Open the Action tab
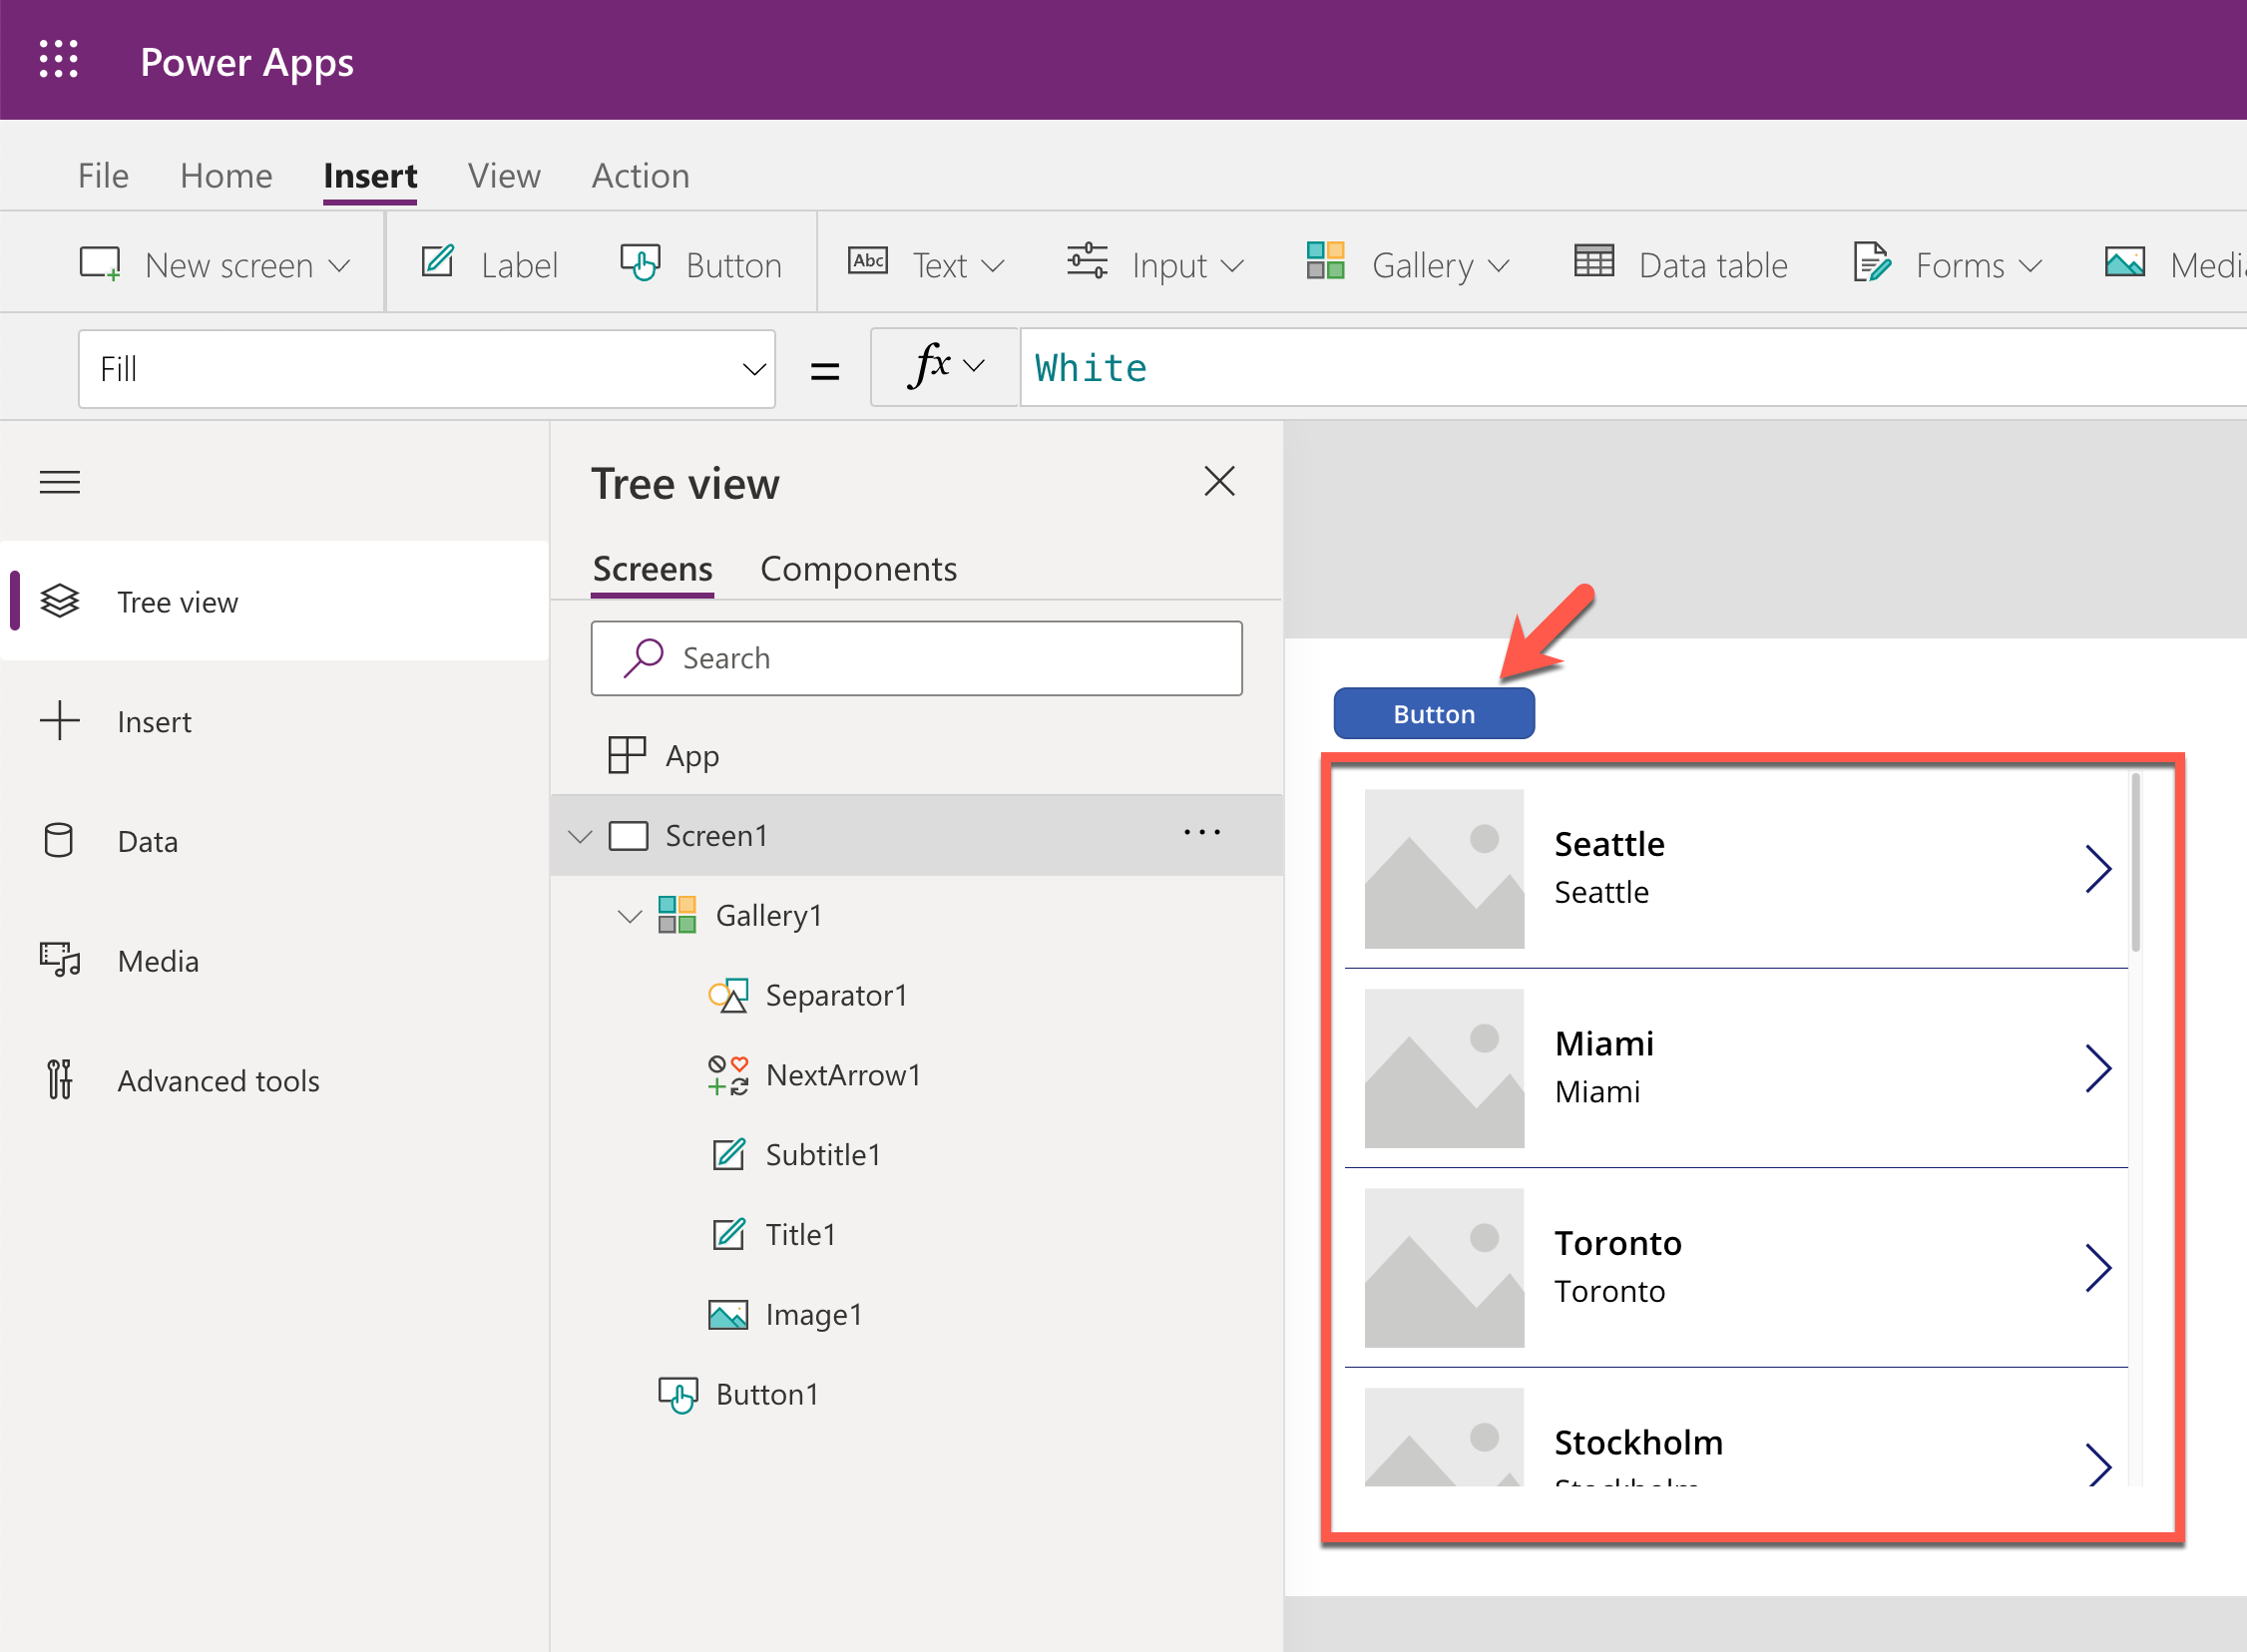Viewport: 2247px width, 1652px height. pyautogui.click(x=640, y=176)
